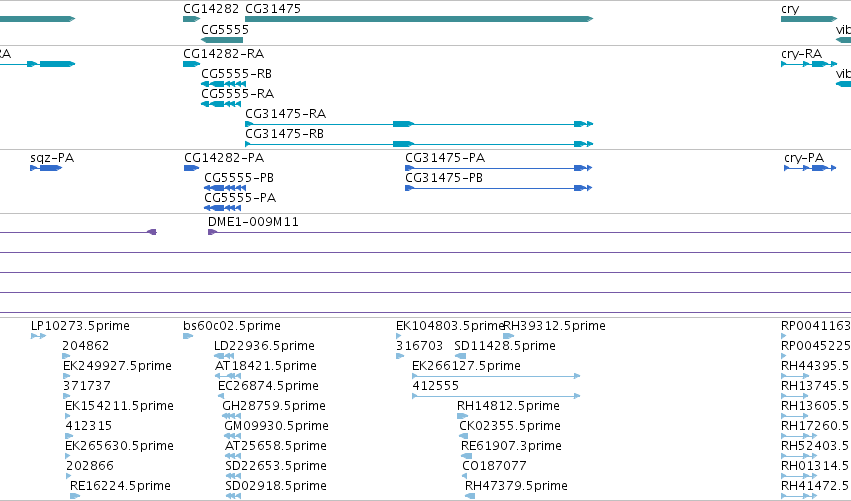Click the cry-RA transcript
851x501 pixels.
click(809, 64)
